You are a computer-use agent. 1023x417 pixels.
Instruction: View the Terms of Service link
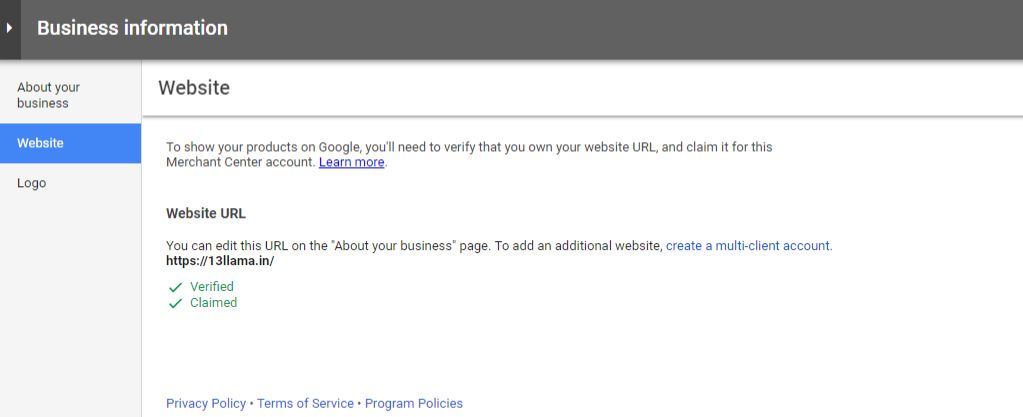(x=305, y=403)
